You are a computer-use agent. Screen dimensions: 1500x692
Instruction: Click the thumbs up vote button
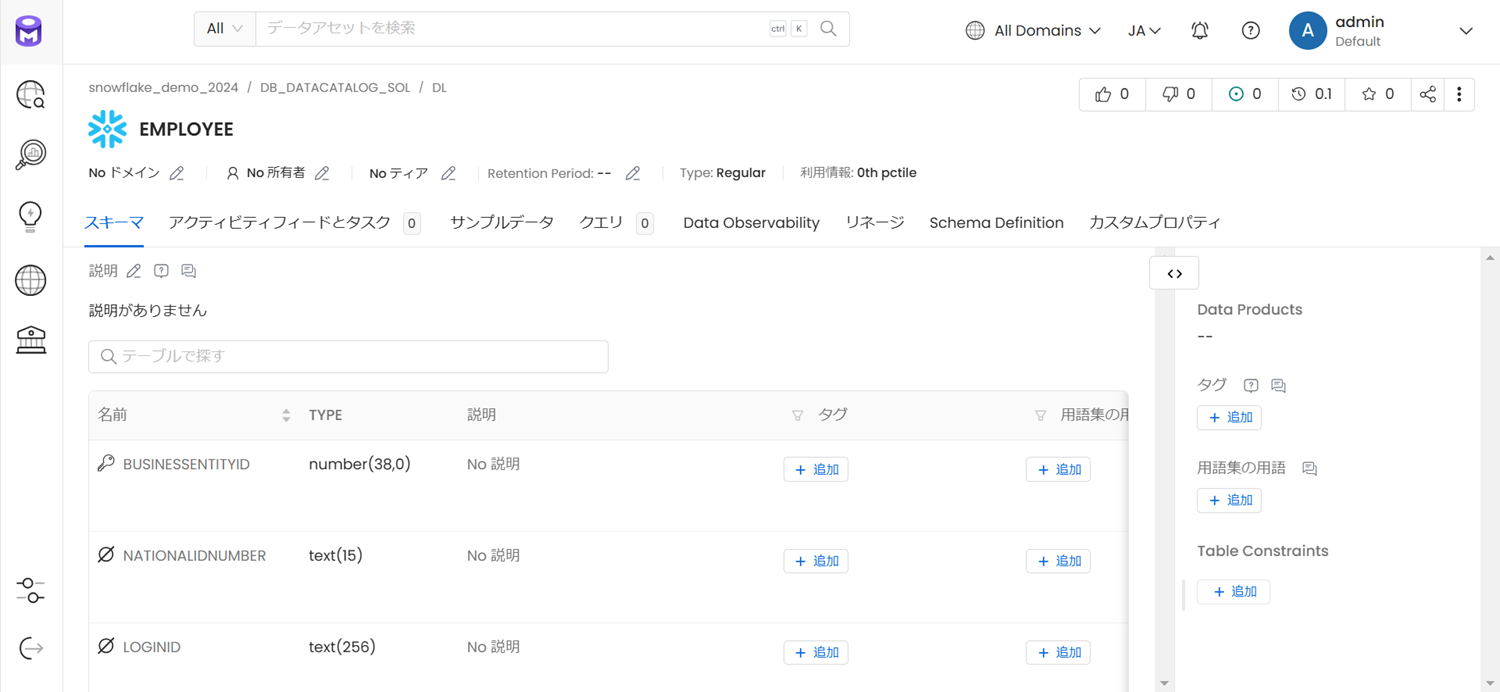[x=1112, y=94]
